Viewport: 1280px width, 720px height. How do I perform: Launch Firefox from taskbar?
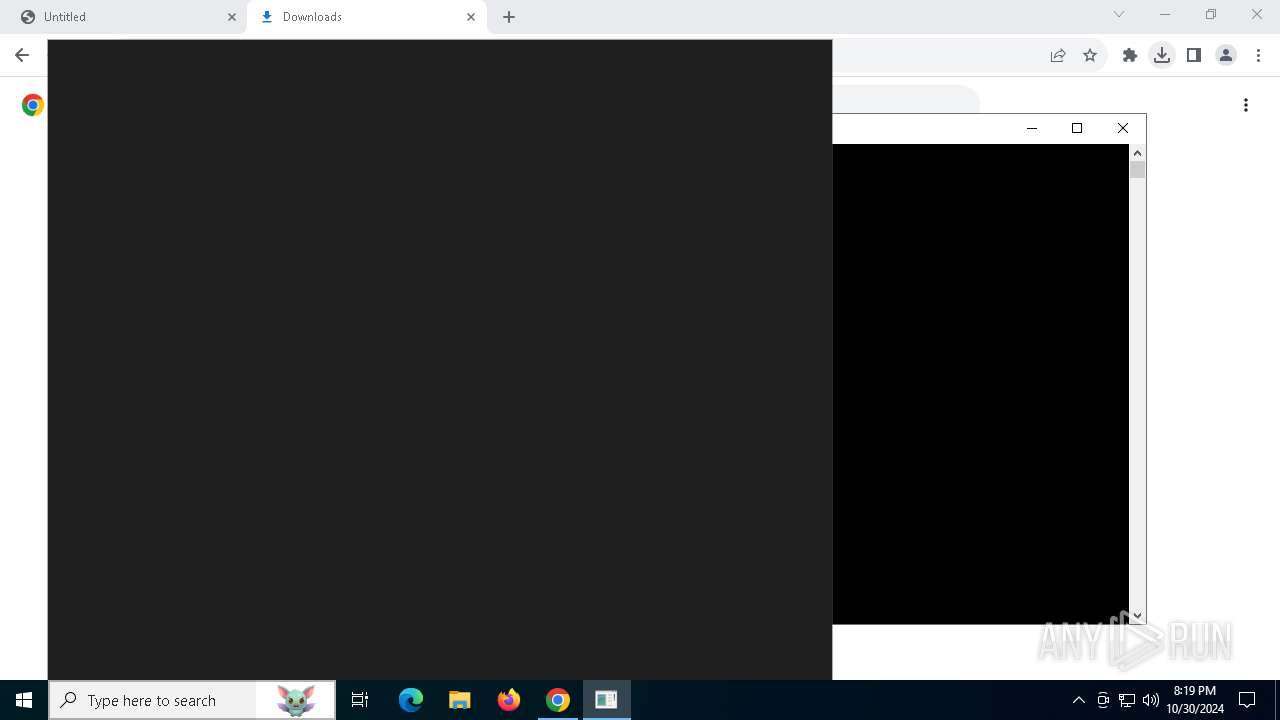point(509,700)
